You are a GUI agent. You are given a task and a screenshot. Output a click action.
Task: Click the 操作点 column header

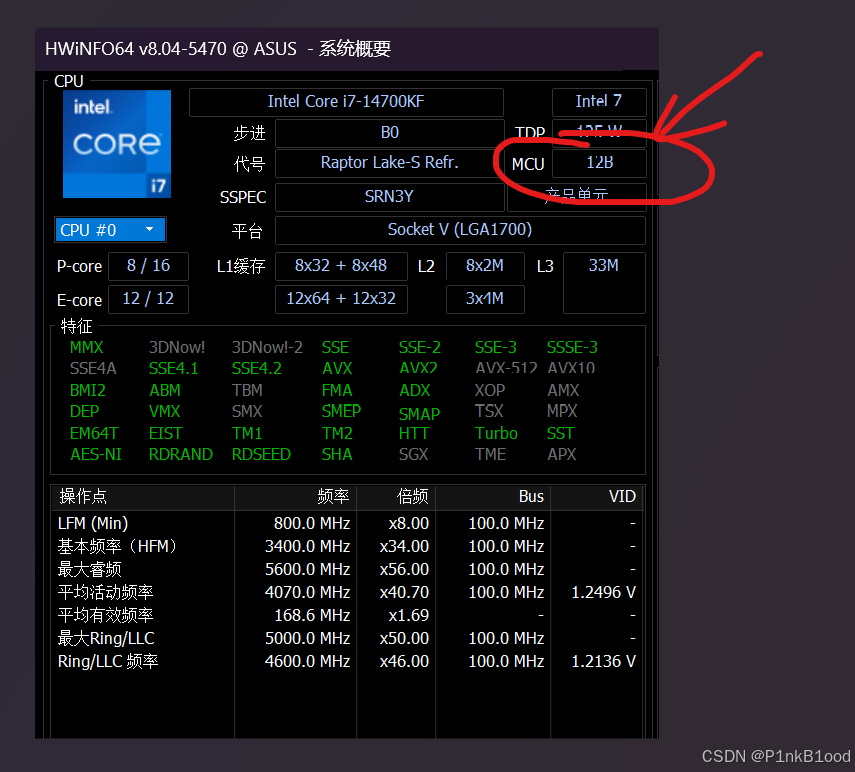pos(143,497)
